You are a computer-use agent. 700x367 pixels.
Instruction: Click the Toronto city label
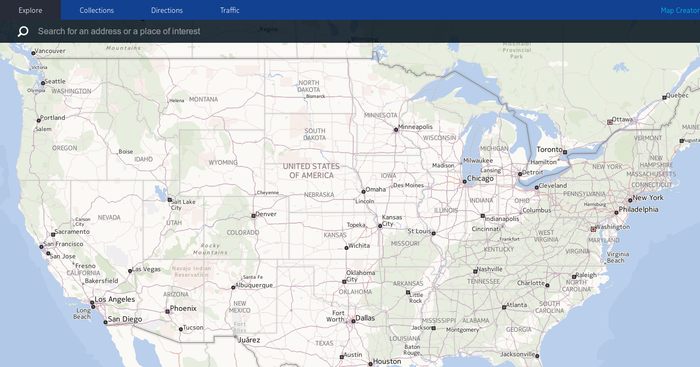(549, 150)
